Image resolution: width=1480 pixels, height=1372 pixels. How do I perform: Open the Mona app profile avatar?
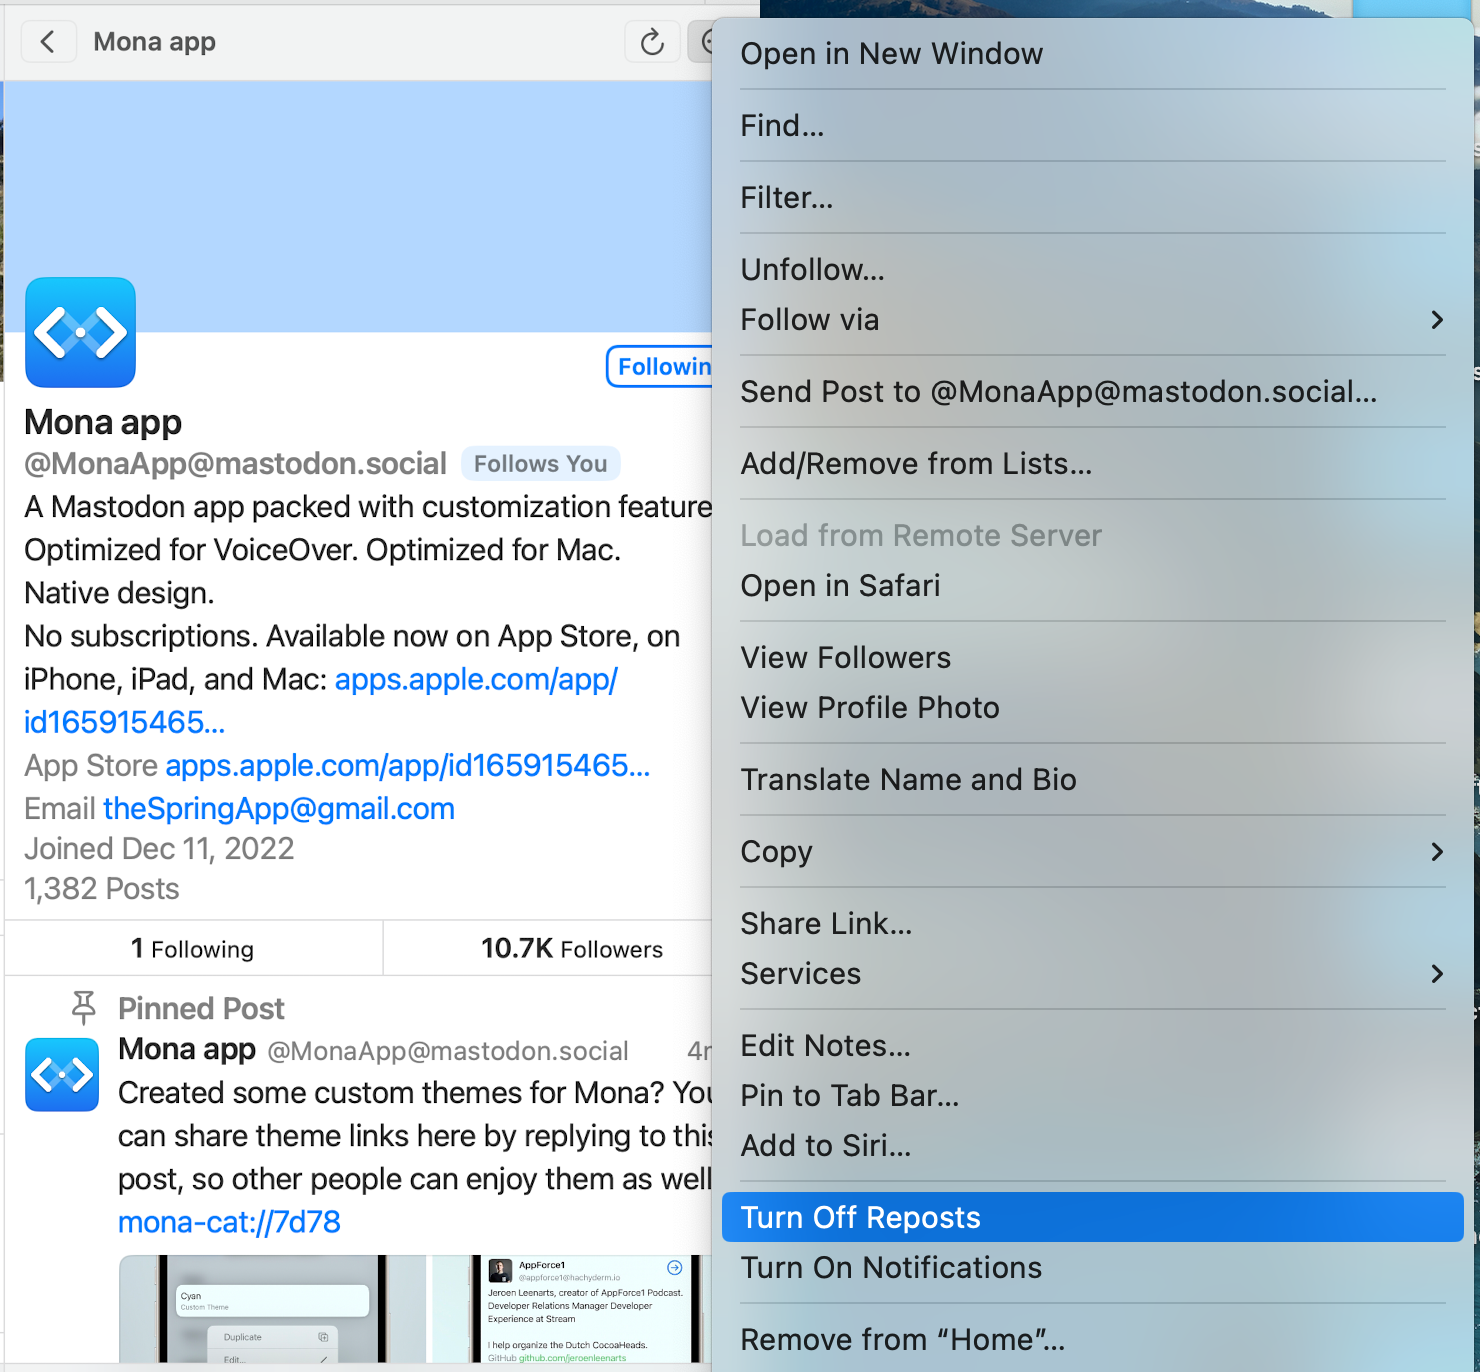click(x=80, y=332)
